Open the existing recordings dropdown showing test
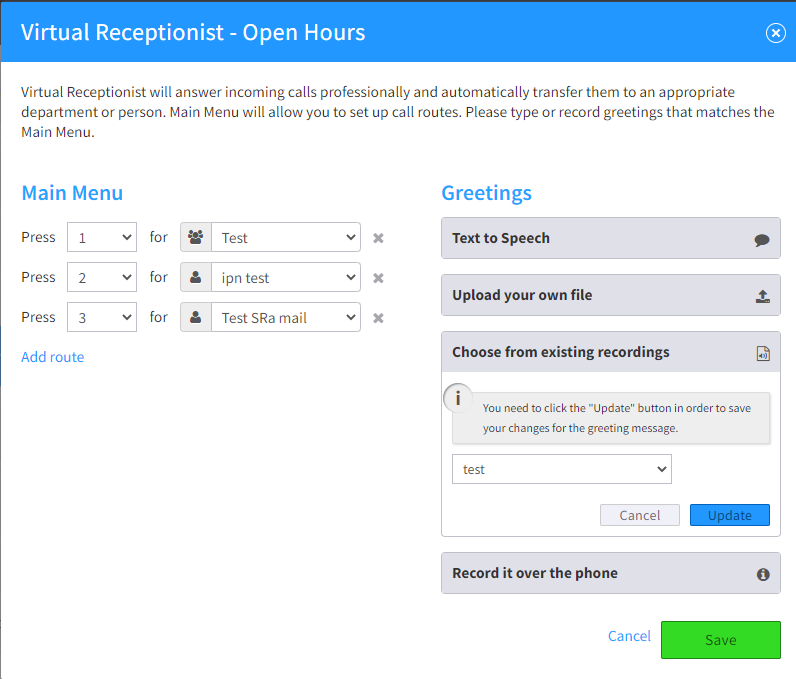This screenshot has height=679, width=796. coord(561,469)
